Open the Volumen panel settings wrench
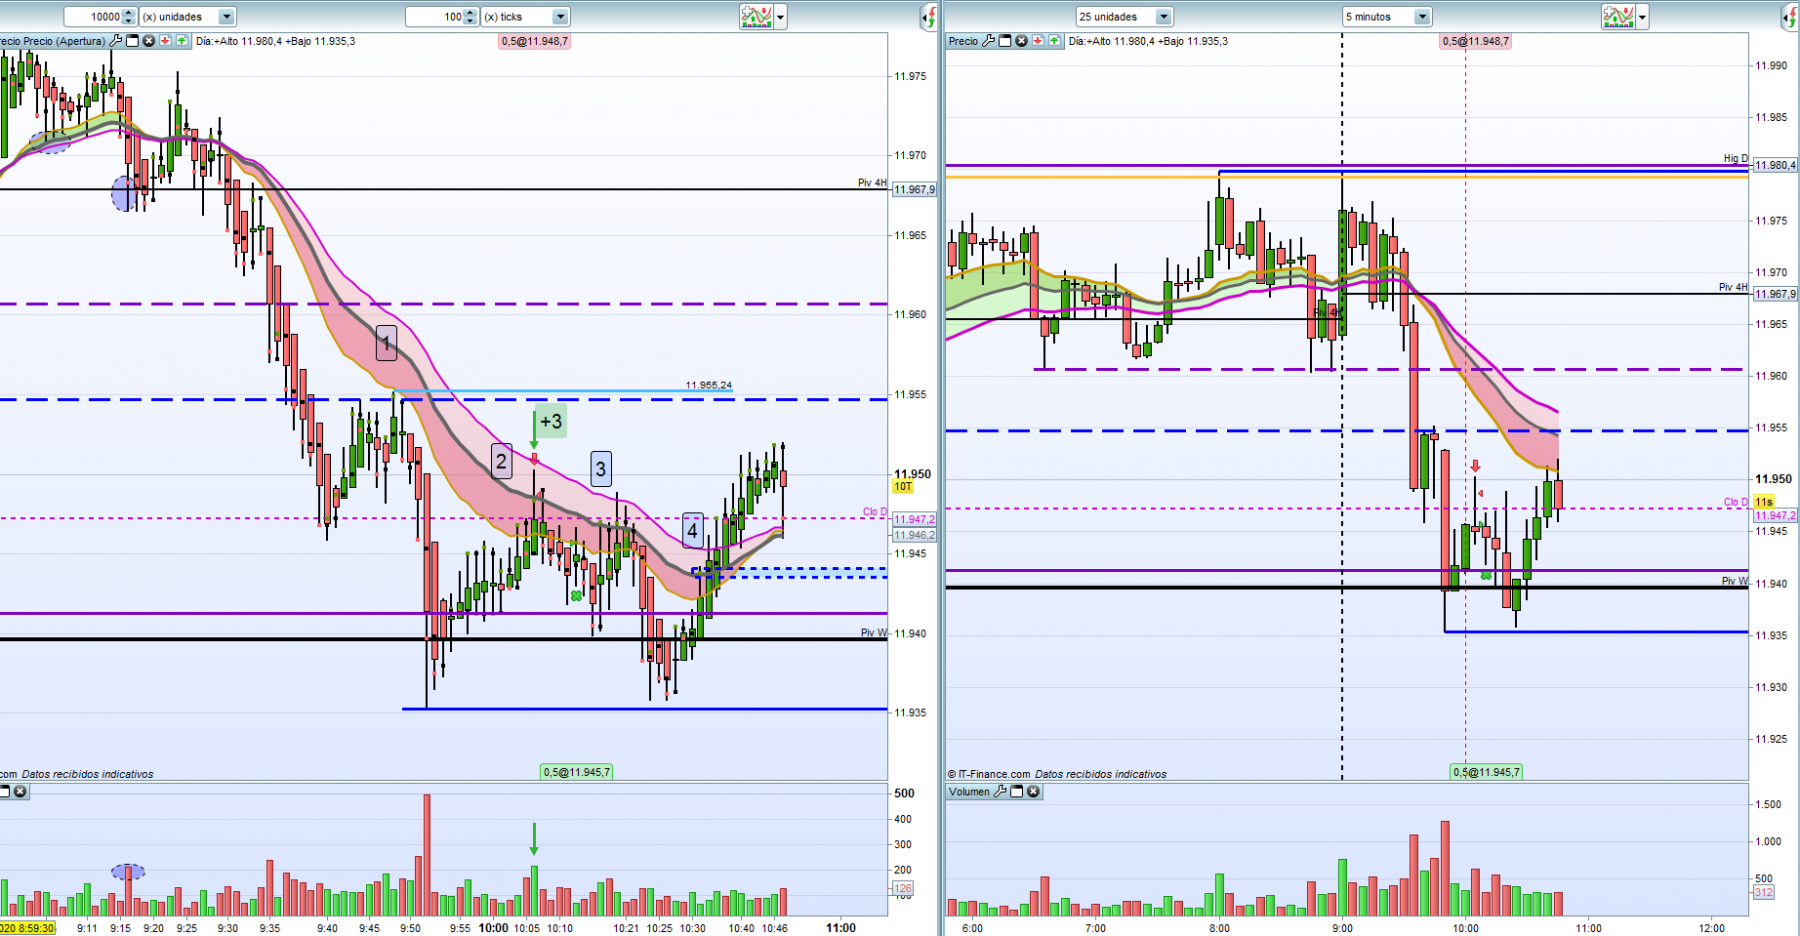The image size is (1800, 936). [x=1000, y=791]
